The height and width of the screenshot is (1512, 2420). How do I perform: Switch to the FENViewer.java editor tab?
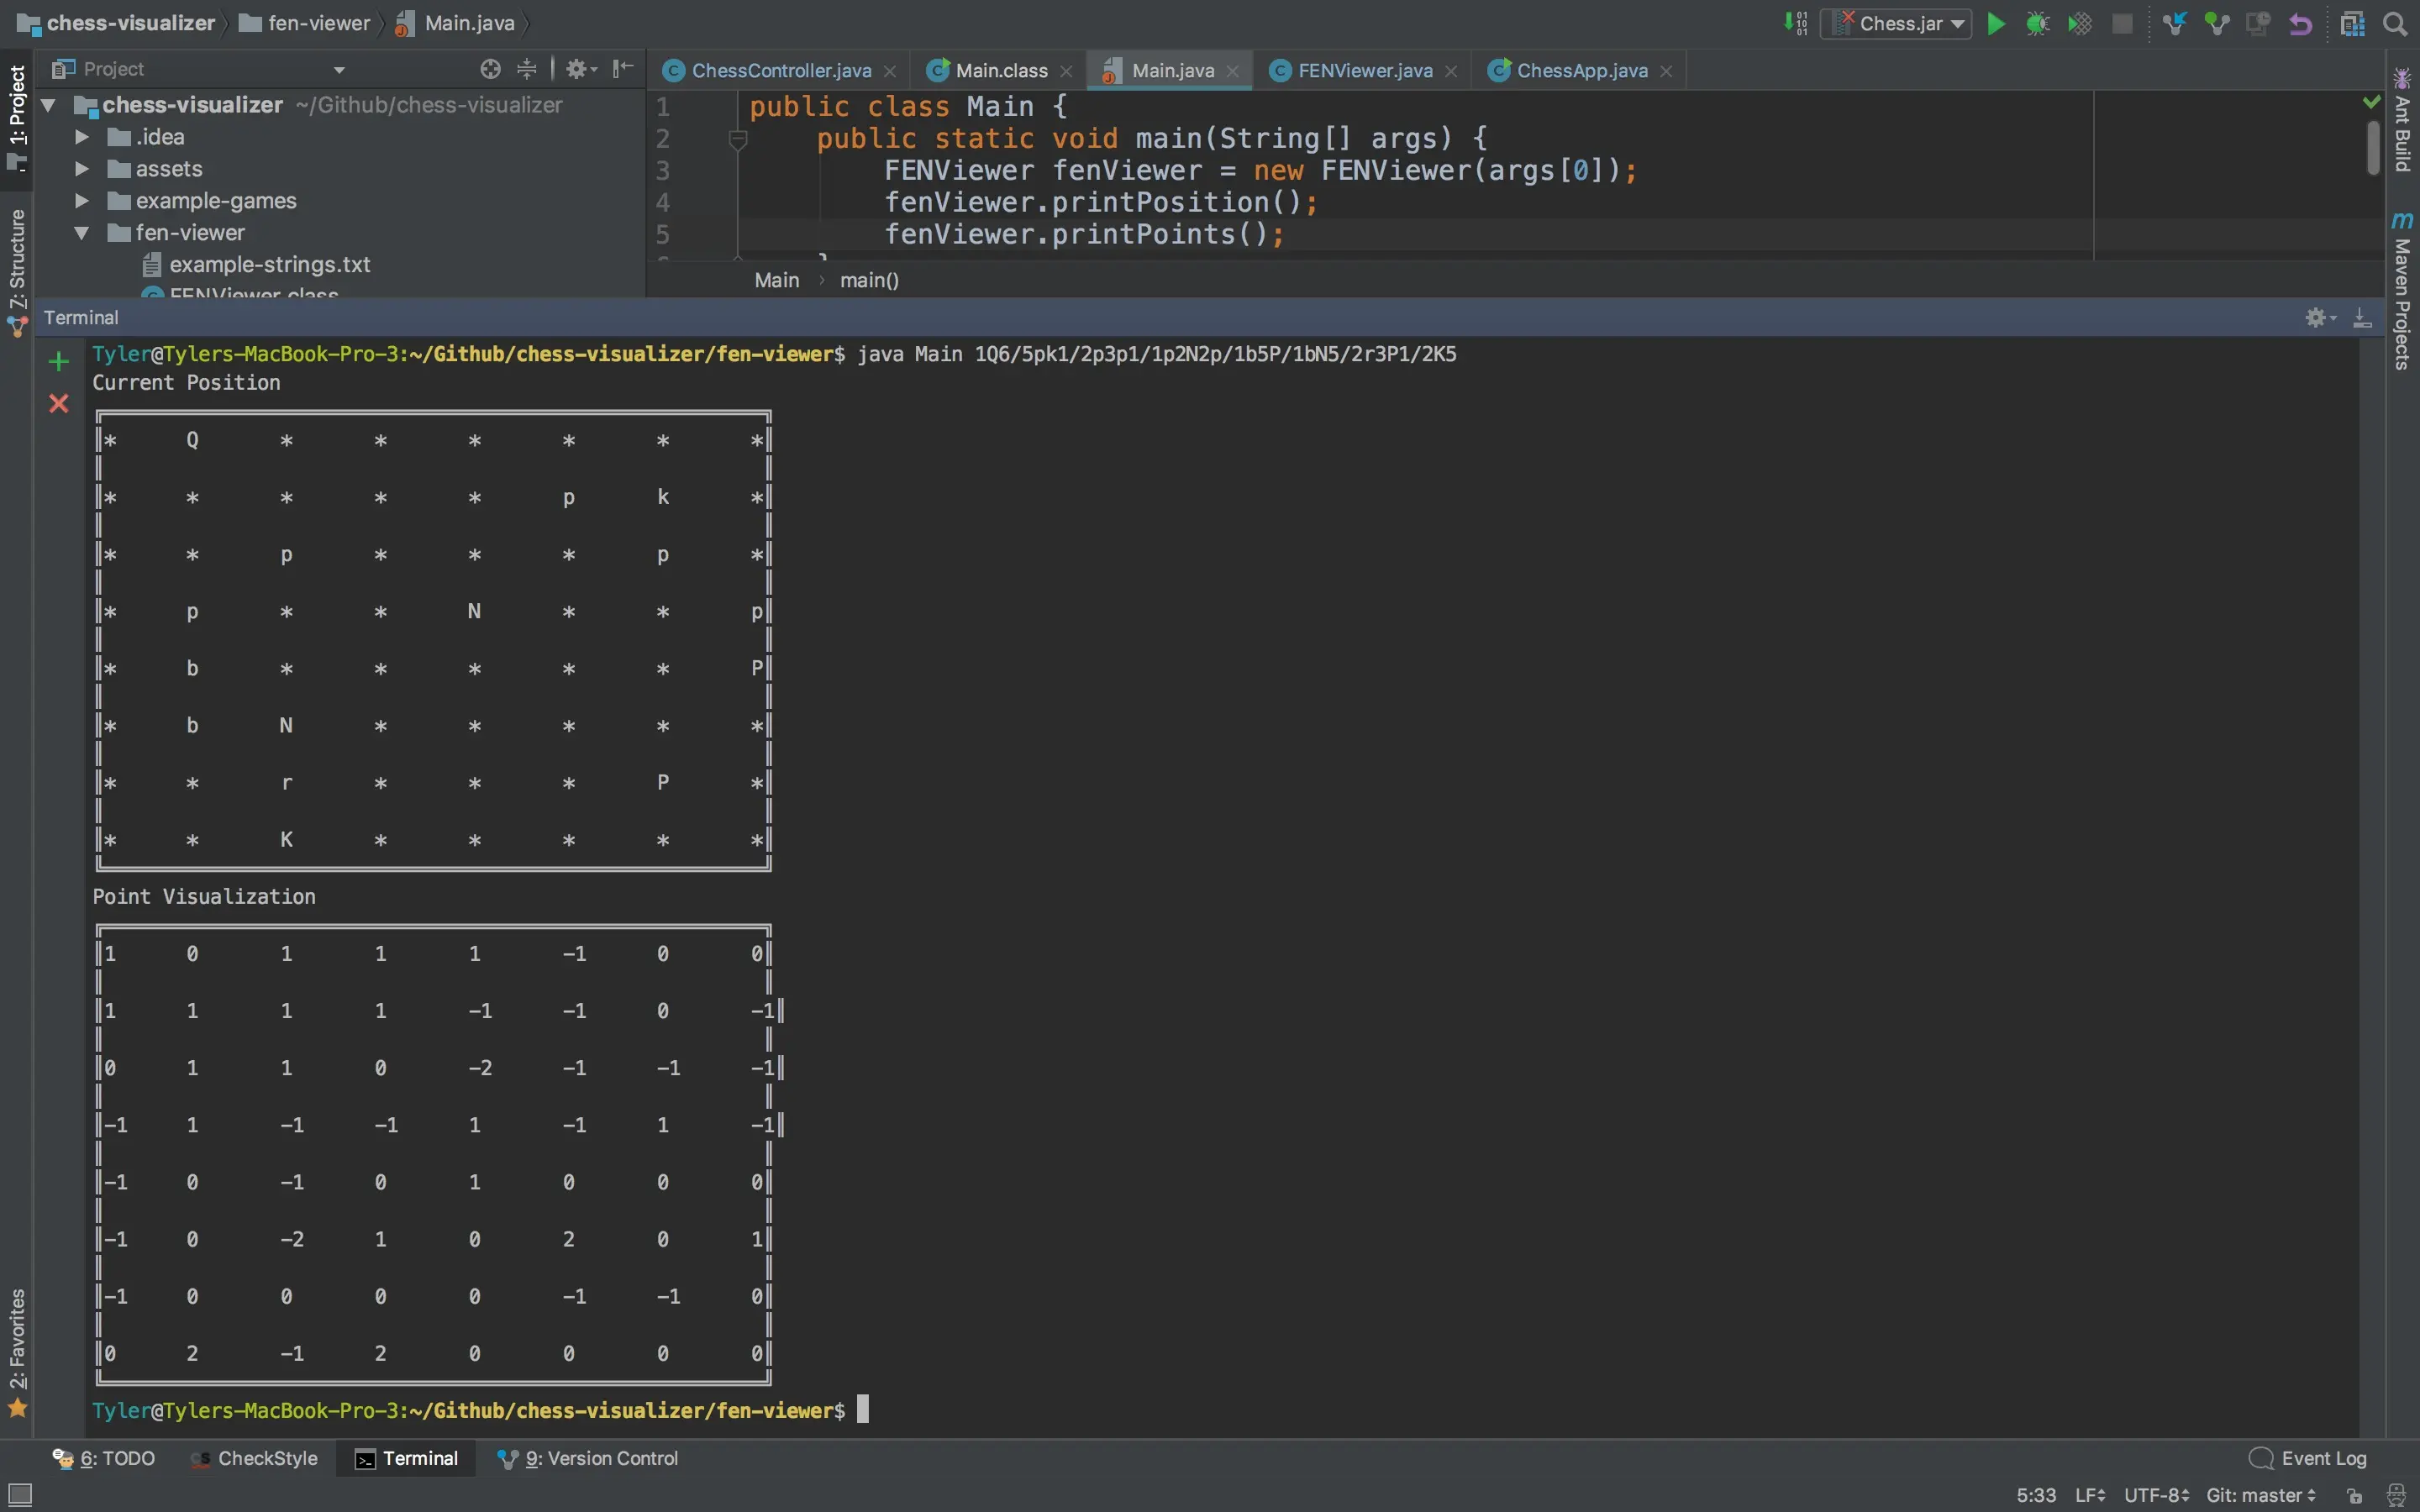coord(1362,69)
